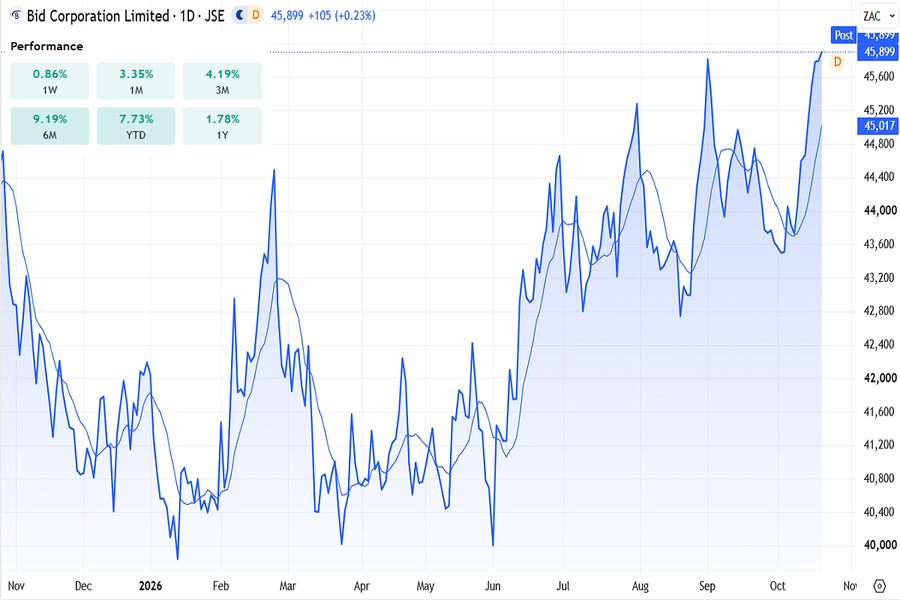This screenshot has height=600, width=900.
Task: Click the orange delayed-data D badge in the header
Action: point(256,16)
